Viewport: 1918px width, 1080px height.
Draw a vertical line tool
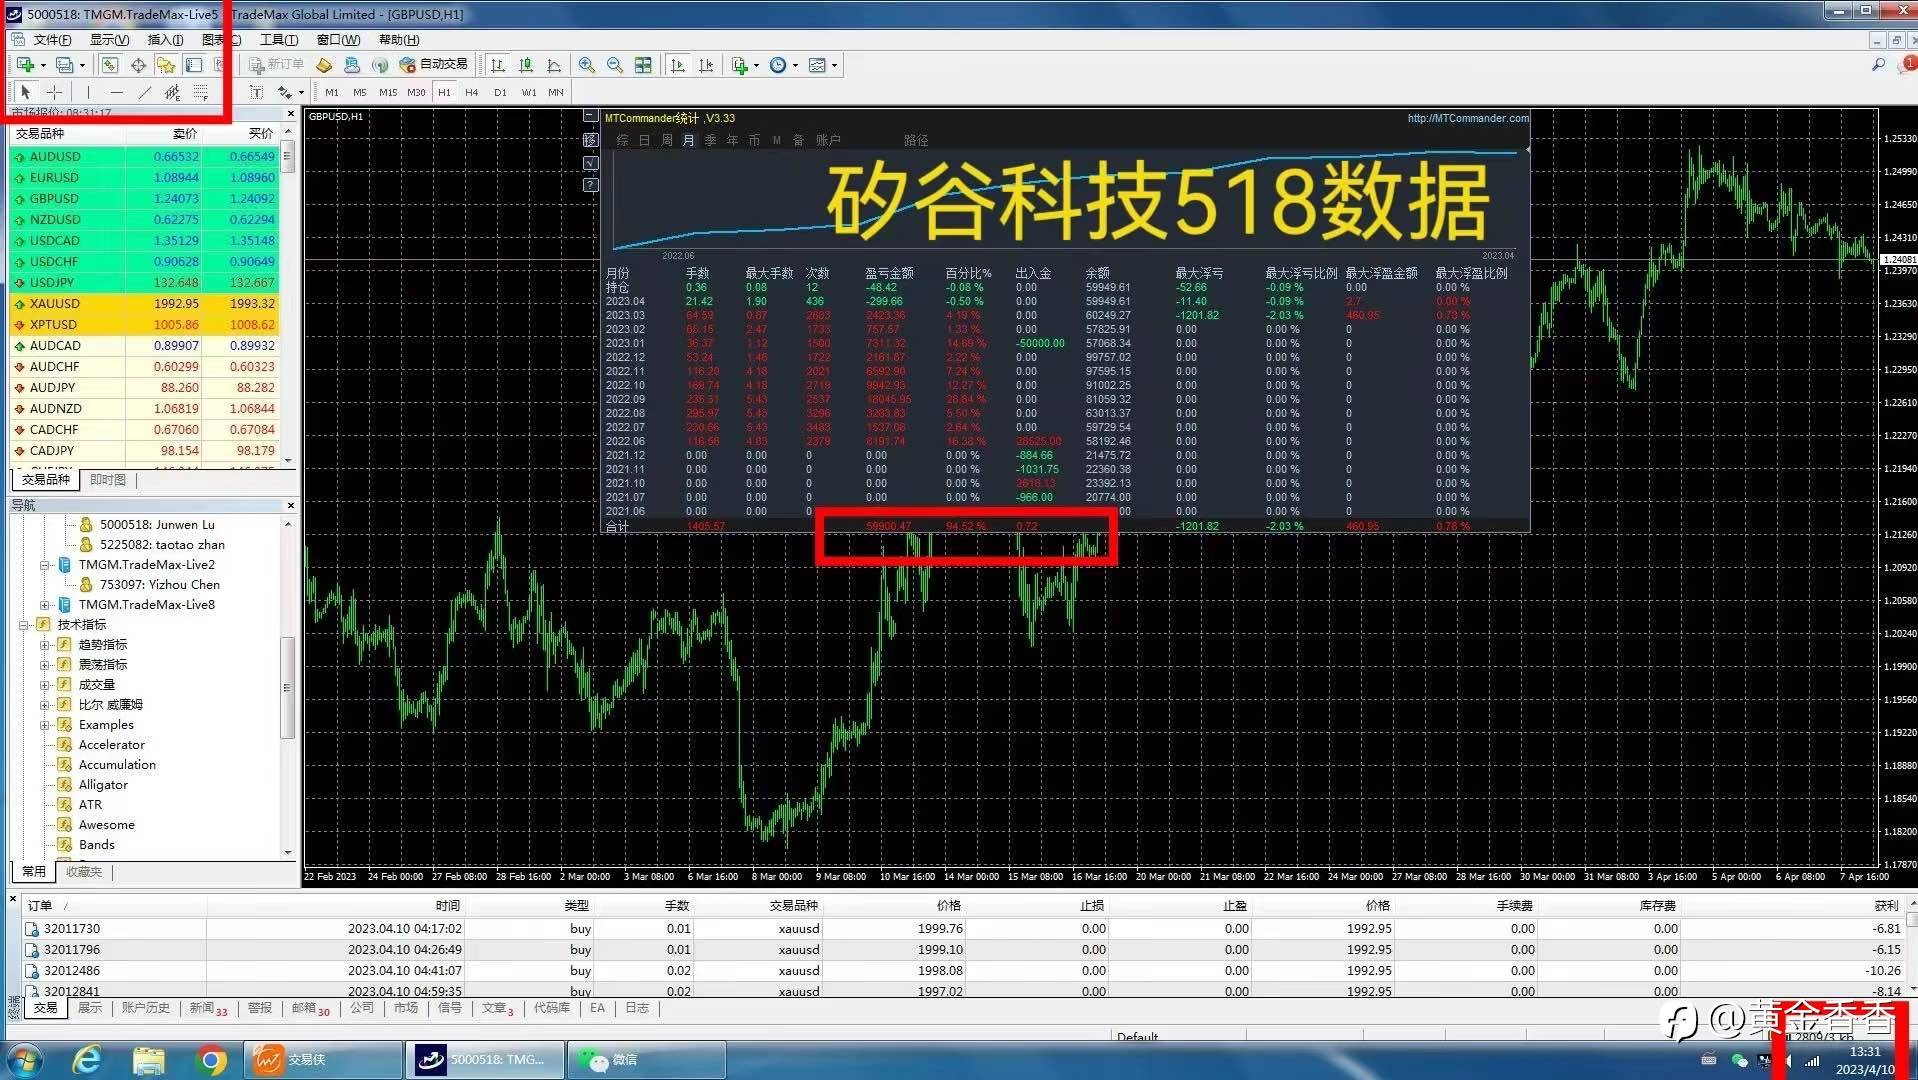(88, 92)
